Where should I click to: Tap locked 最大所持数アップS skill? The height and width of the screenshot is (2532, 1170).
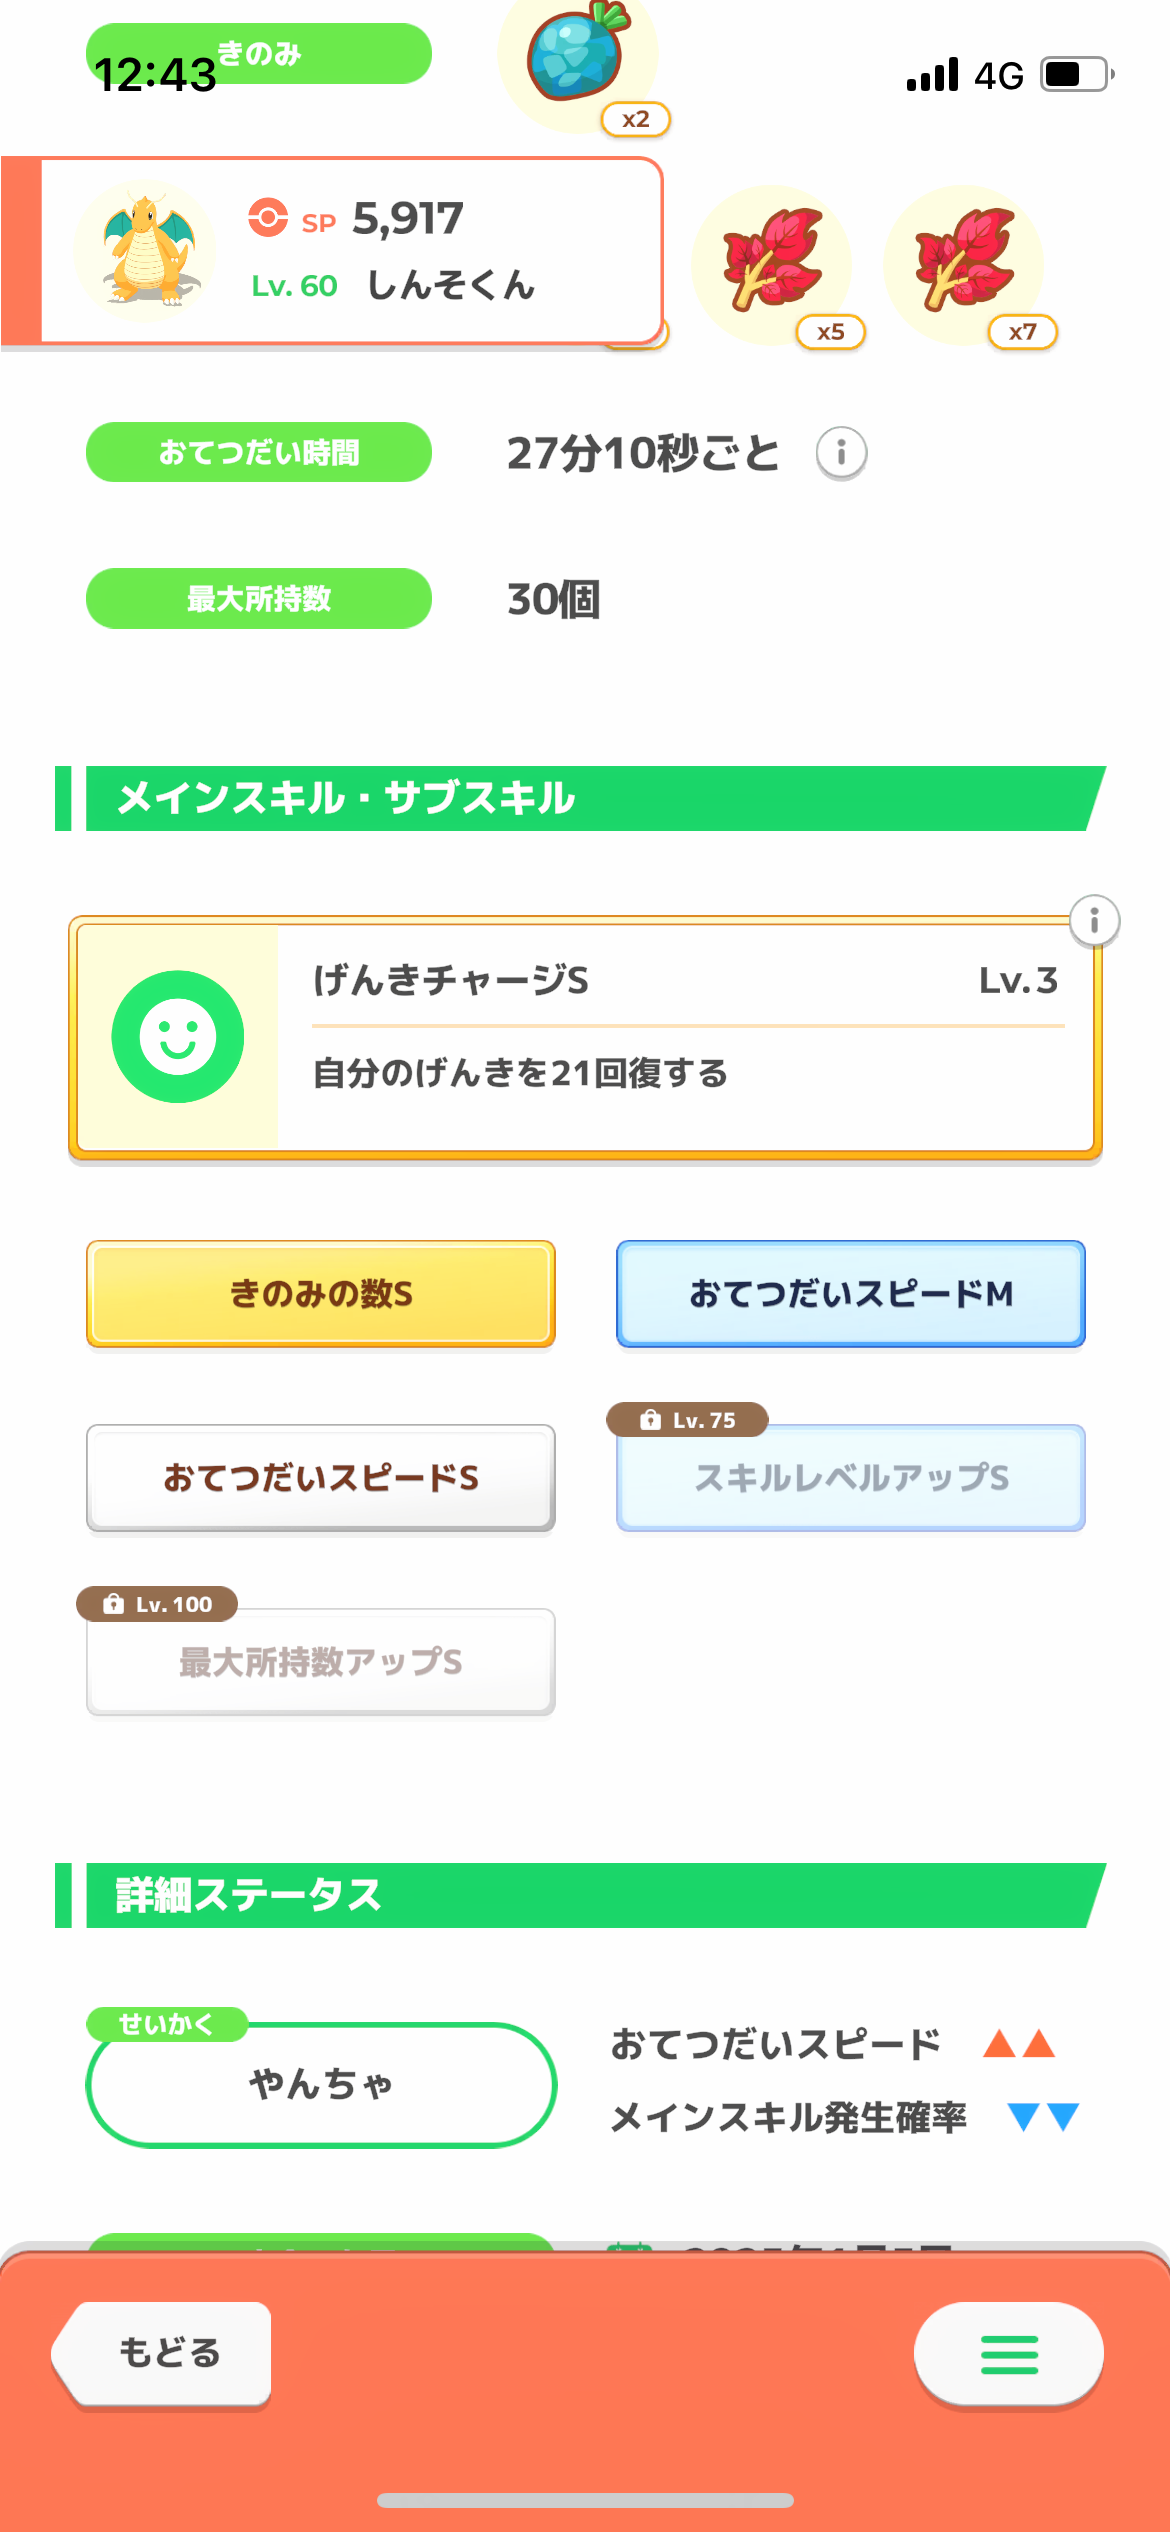coord(320,1662)
